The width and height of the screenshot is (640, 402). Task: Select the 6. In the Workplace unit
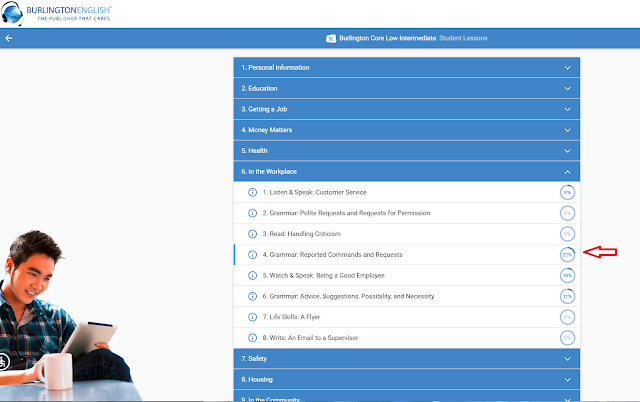tap(407, 171)
